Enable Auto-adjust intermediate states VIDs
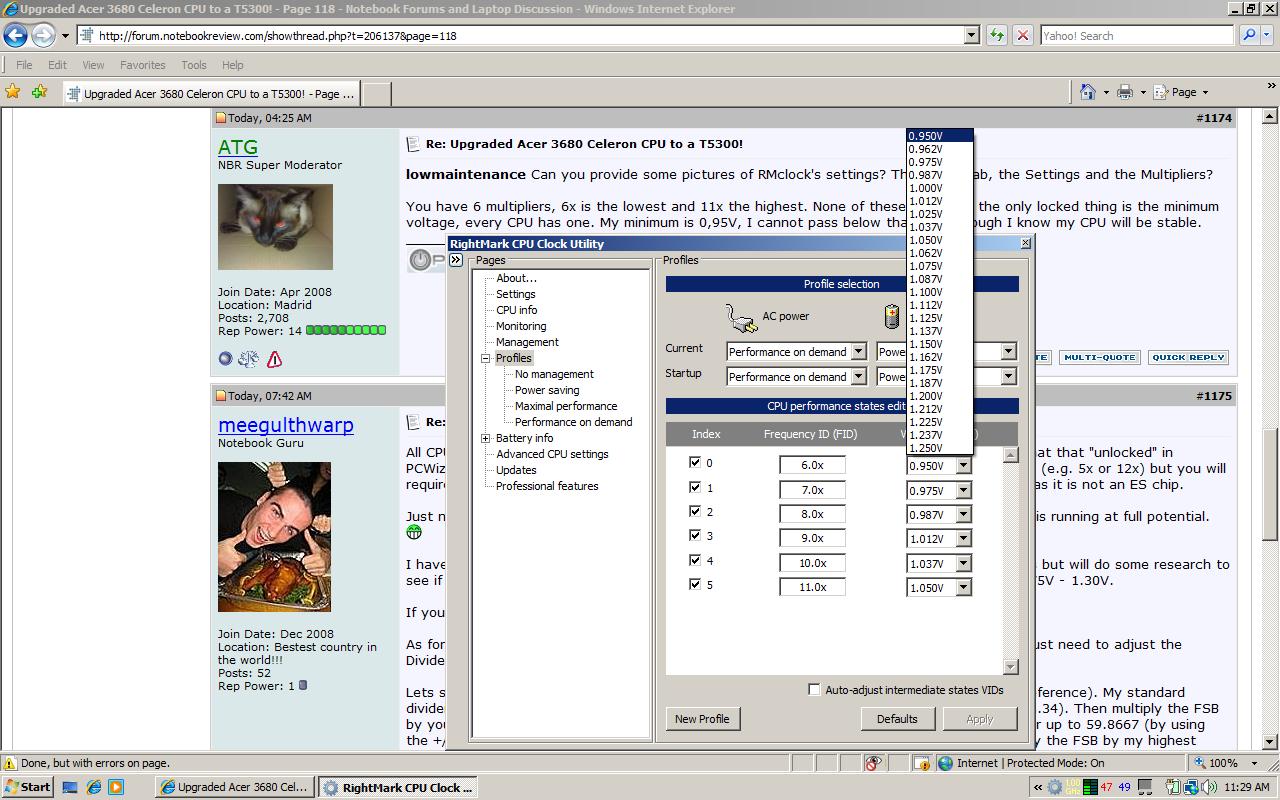This screenshot has width=1280, height=800. 814,690
